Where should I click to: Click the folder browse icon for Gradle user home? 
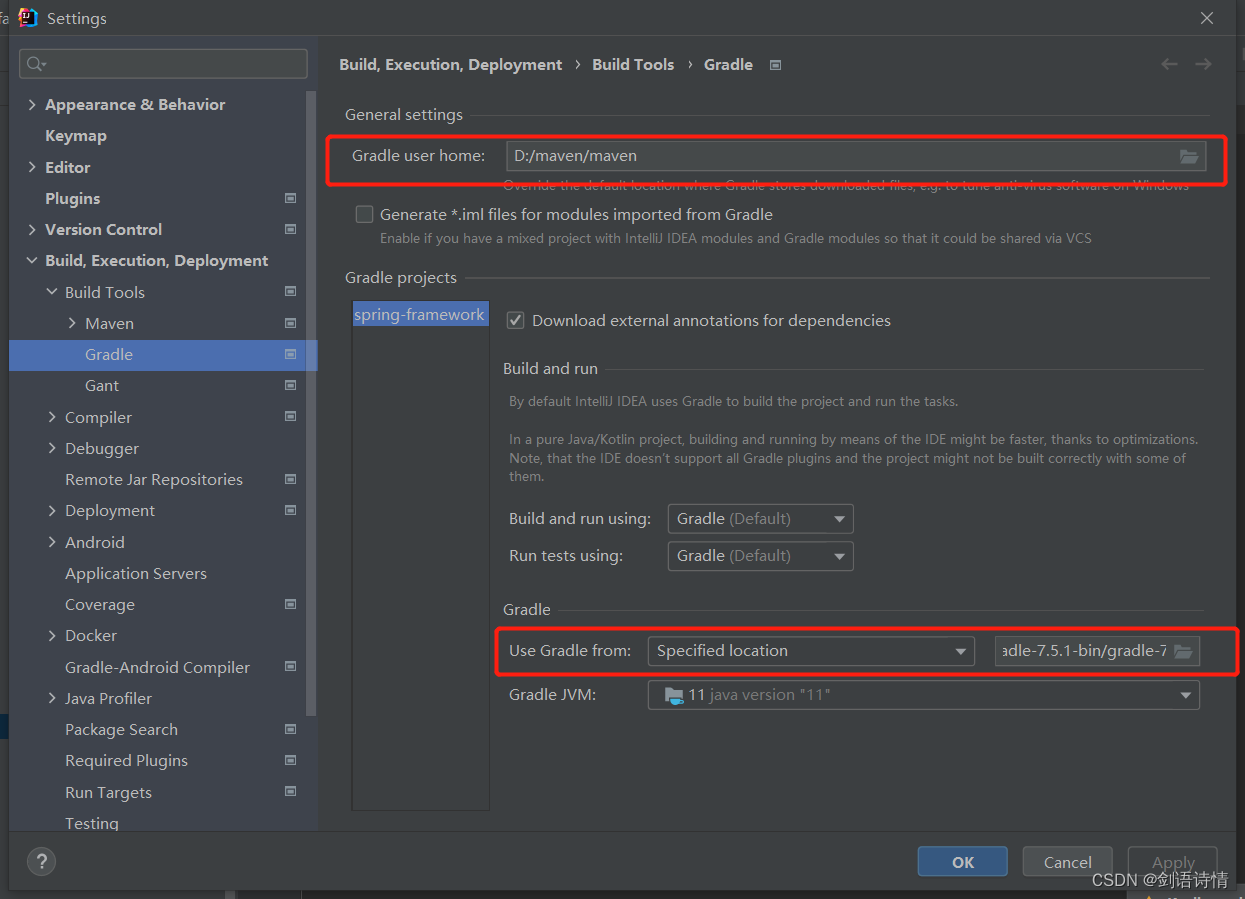point(1188,156)
